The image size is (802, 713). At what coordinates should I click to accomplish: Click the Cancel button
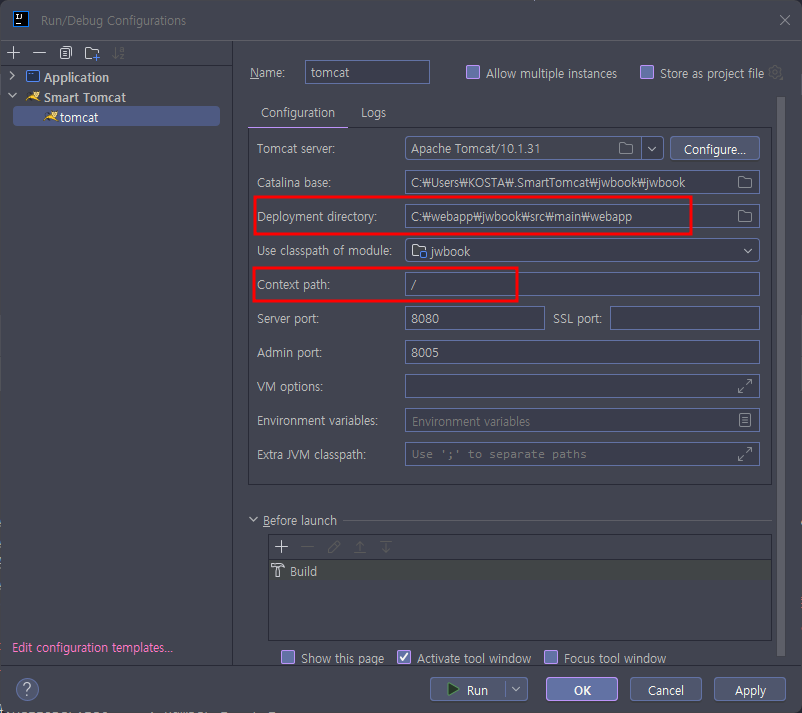coord(665,689)
